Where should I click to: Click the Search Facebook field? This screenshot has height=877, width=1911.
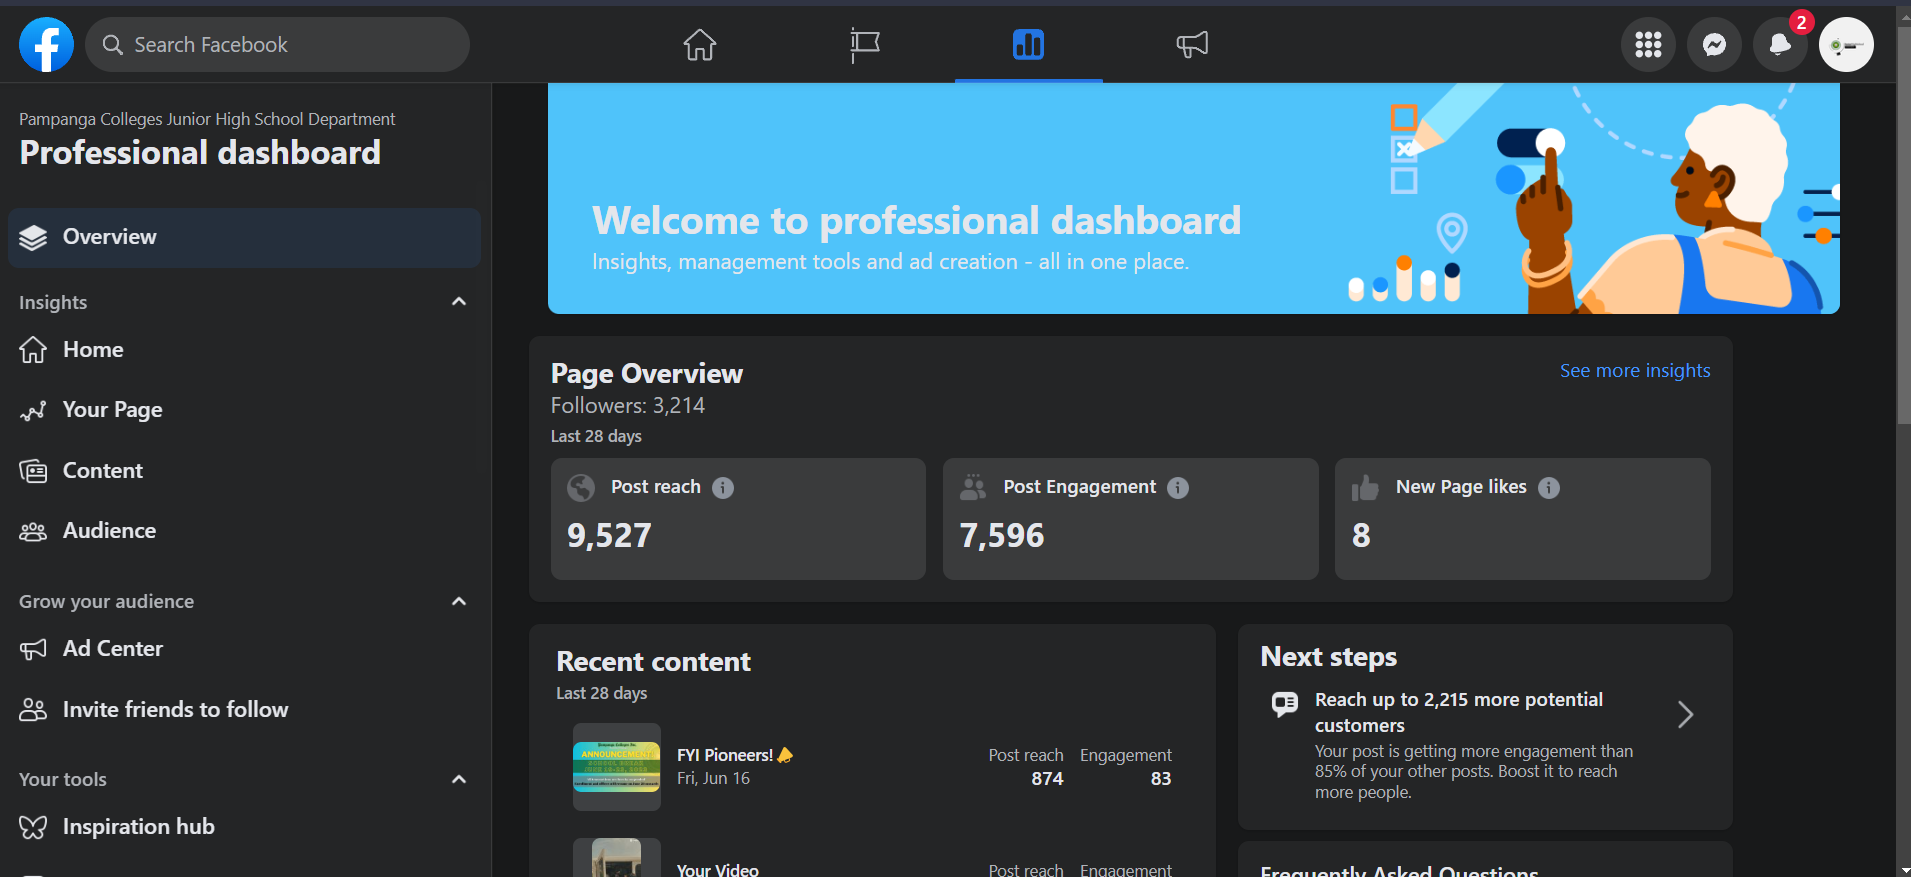click(277, 45)
